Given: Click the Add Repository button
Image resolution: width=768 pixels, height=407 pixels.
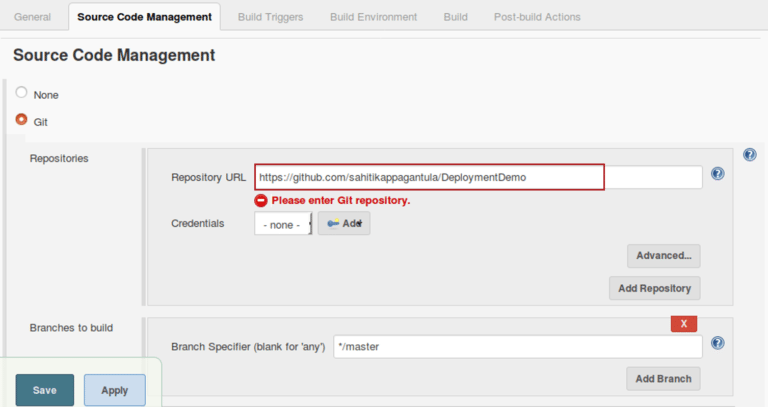Looking at the screenshot, I should pos(654,288).
